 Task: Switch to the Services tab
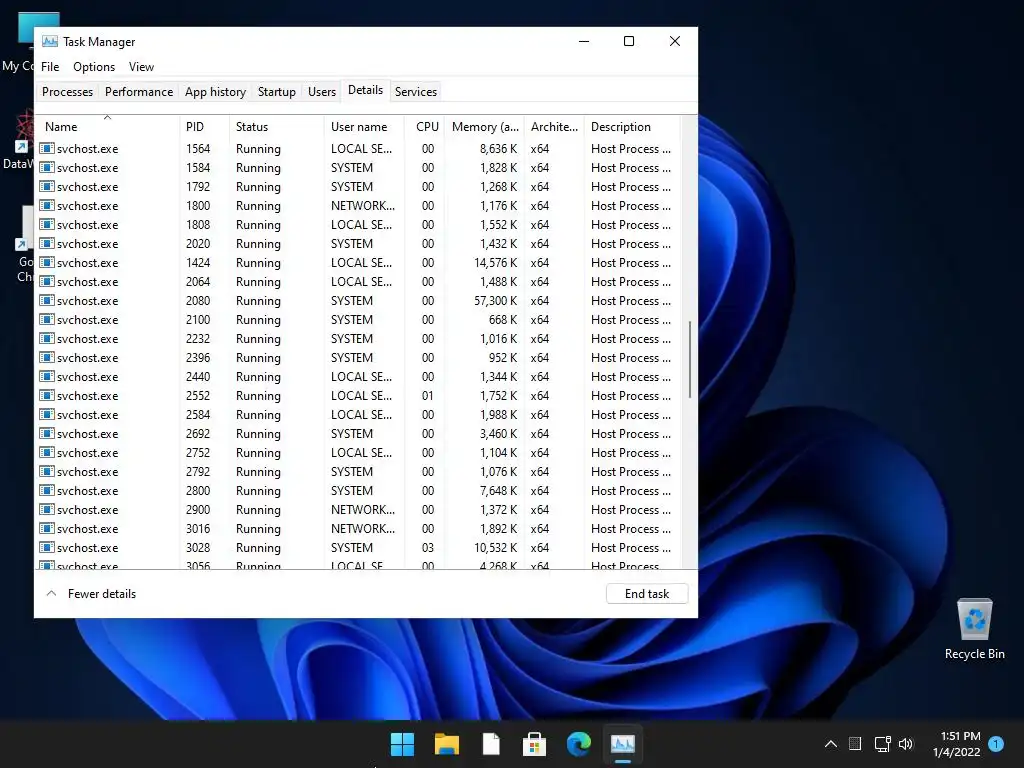(416, 91)
